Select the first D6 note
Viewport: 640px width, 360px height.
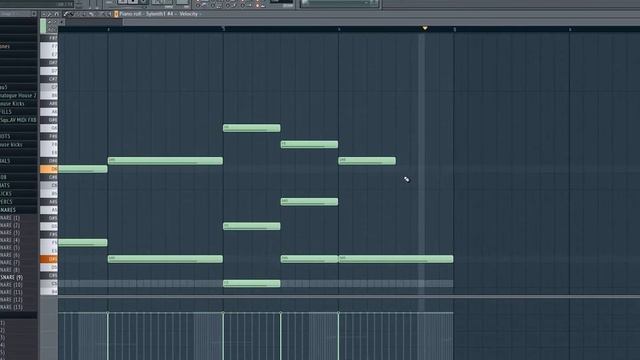(x=82, y=169)
